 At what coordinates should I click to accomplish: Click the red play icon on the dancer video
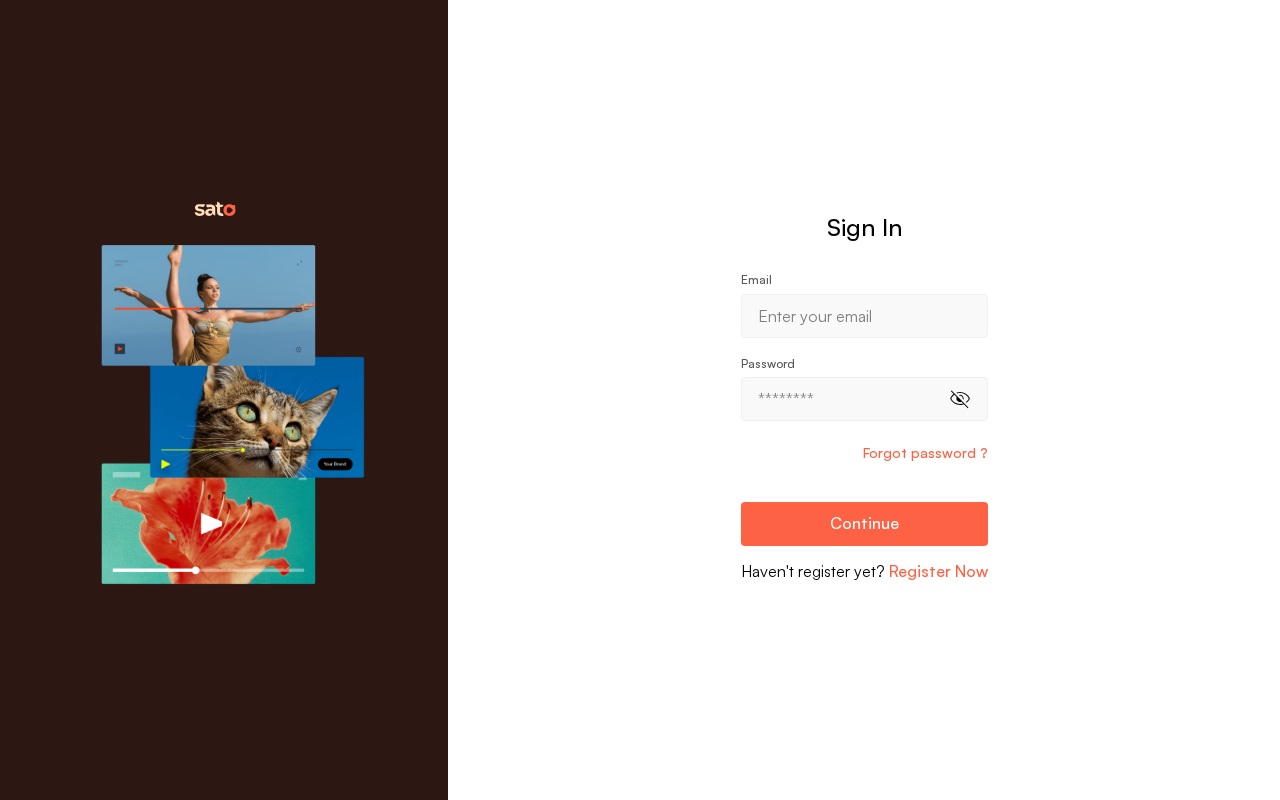pos(120,349)
